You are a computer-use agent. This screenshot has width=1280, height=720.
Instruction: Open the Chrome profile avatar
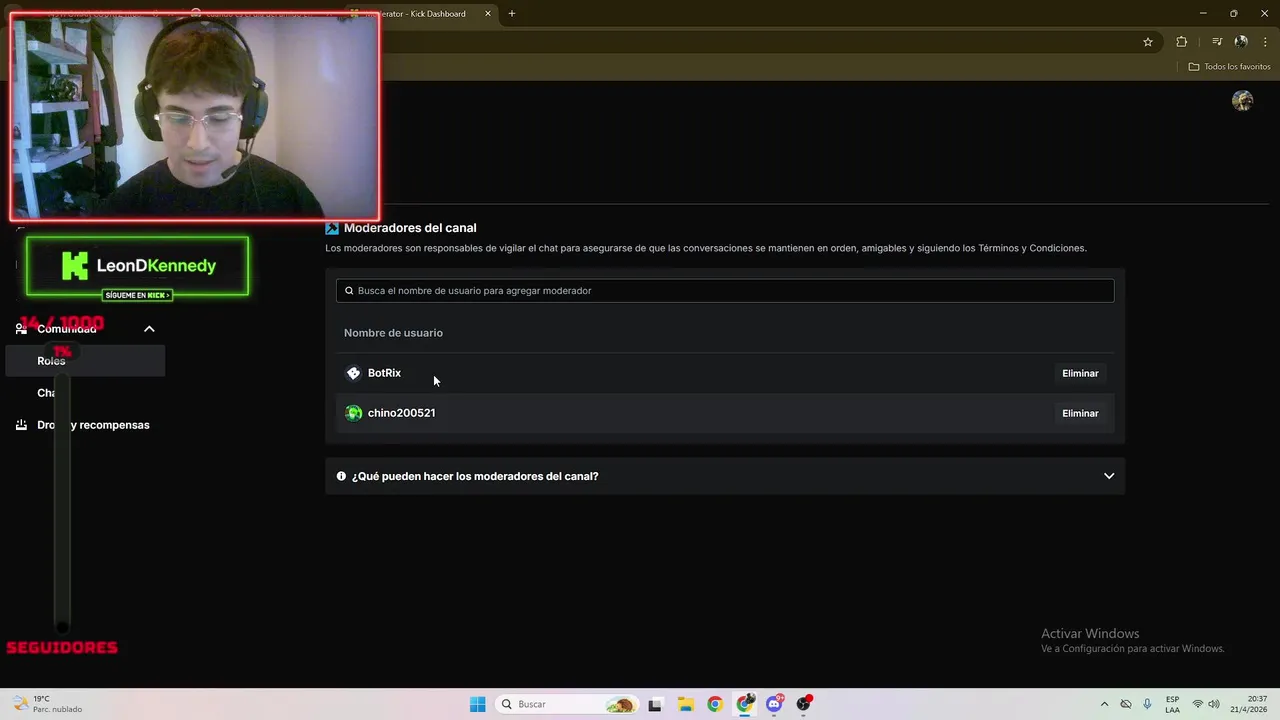(x=1241, y=42)
